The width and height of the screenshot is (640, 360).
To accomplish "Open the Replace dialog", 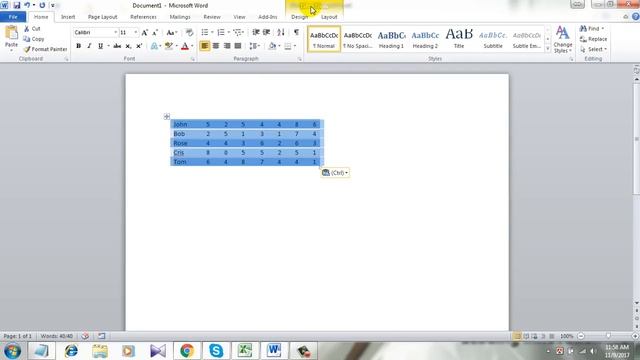I will tap(593, 39).
